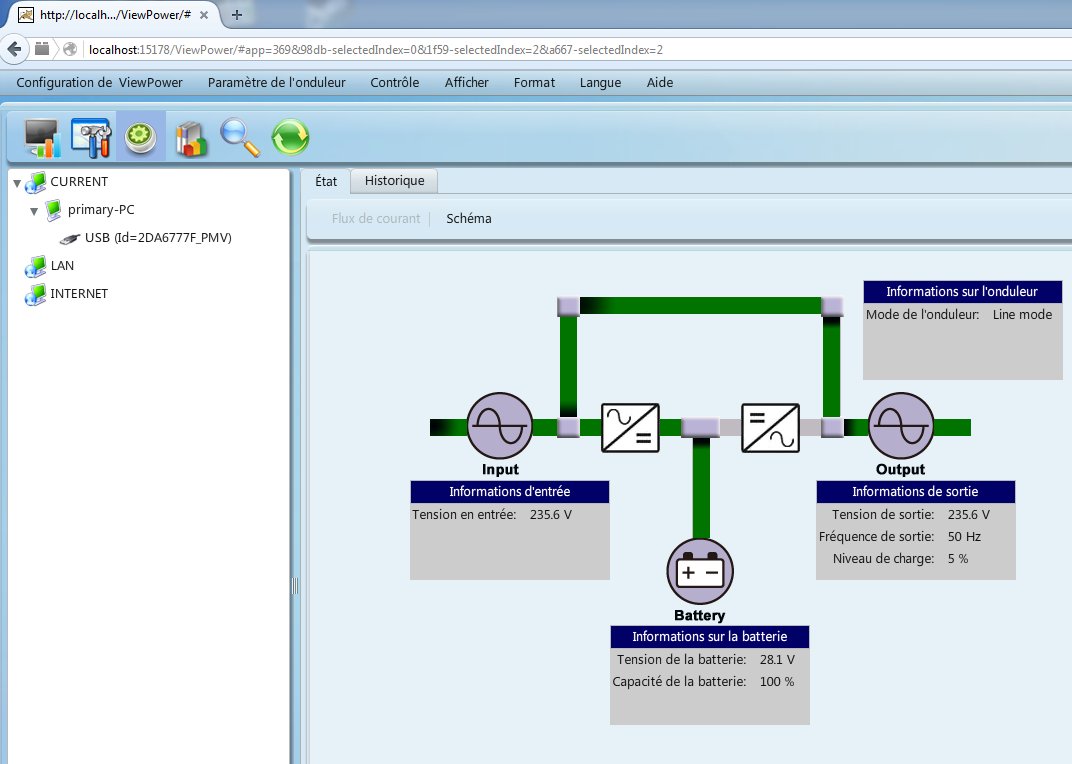Screen dimensions: 1072x764
Task: Open the books and chart toolbar icon
Action: click(x=190, y=137)
